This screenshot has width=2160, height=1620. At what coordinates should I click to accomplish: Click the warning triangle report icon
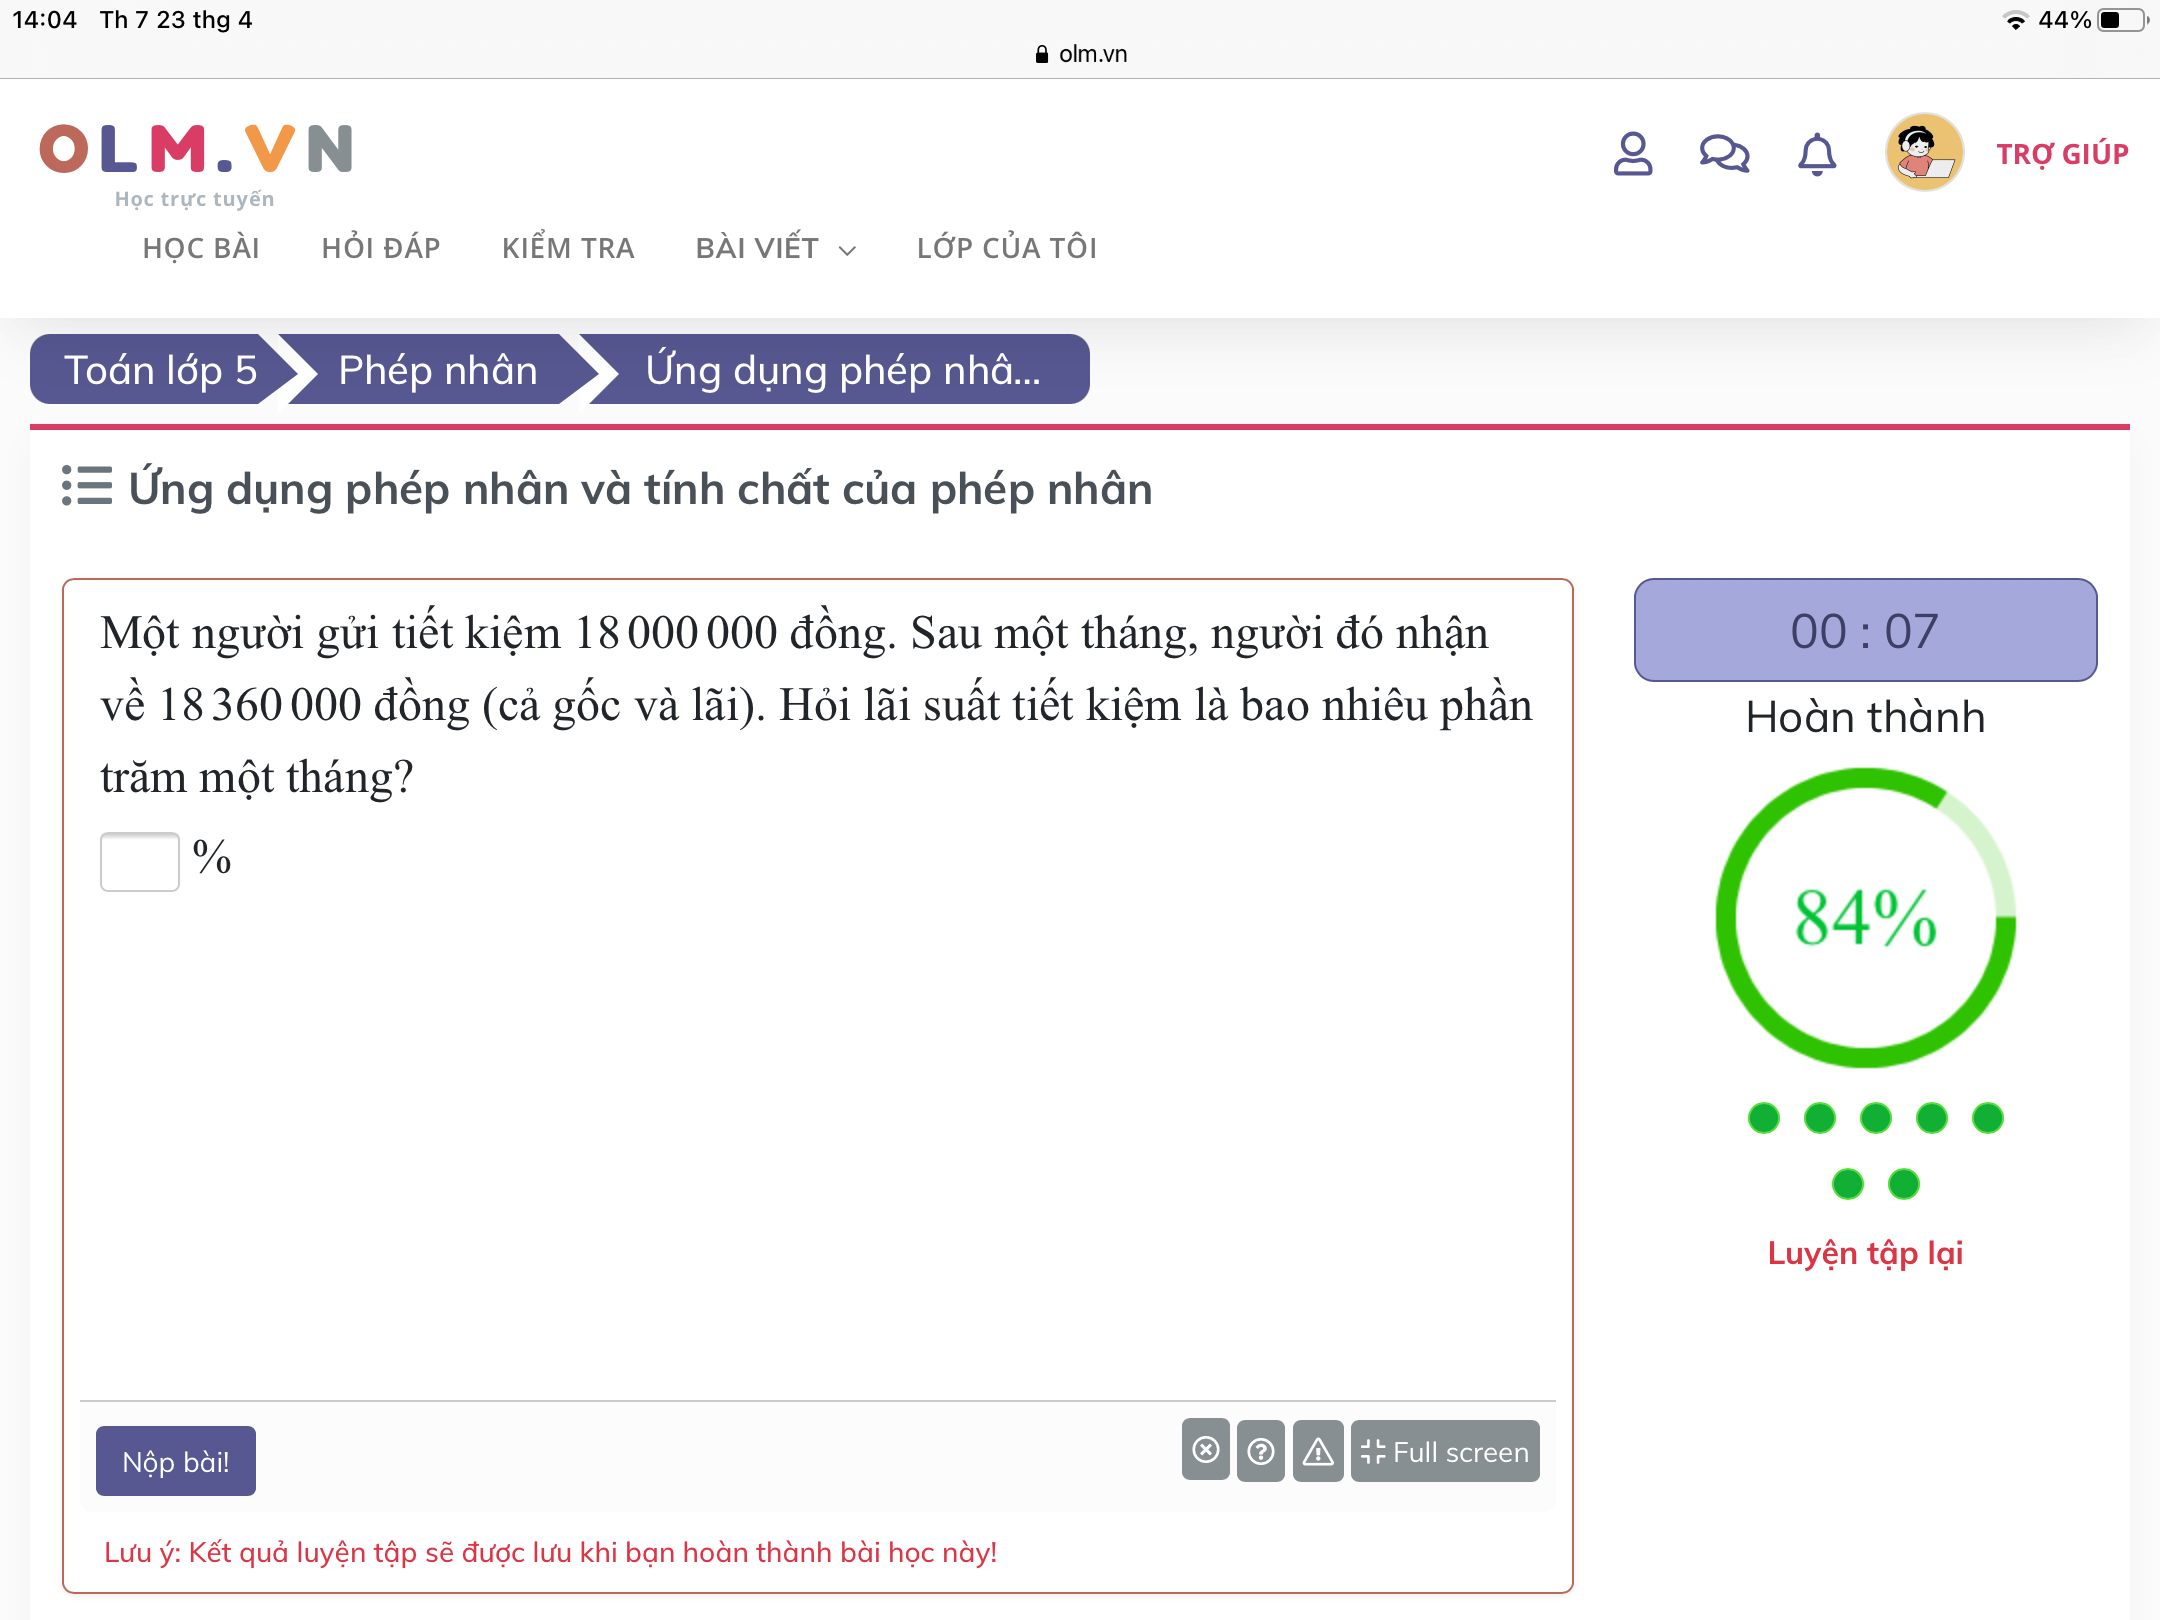(x=1318, y=1450)
